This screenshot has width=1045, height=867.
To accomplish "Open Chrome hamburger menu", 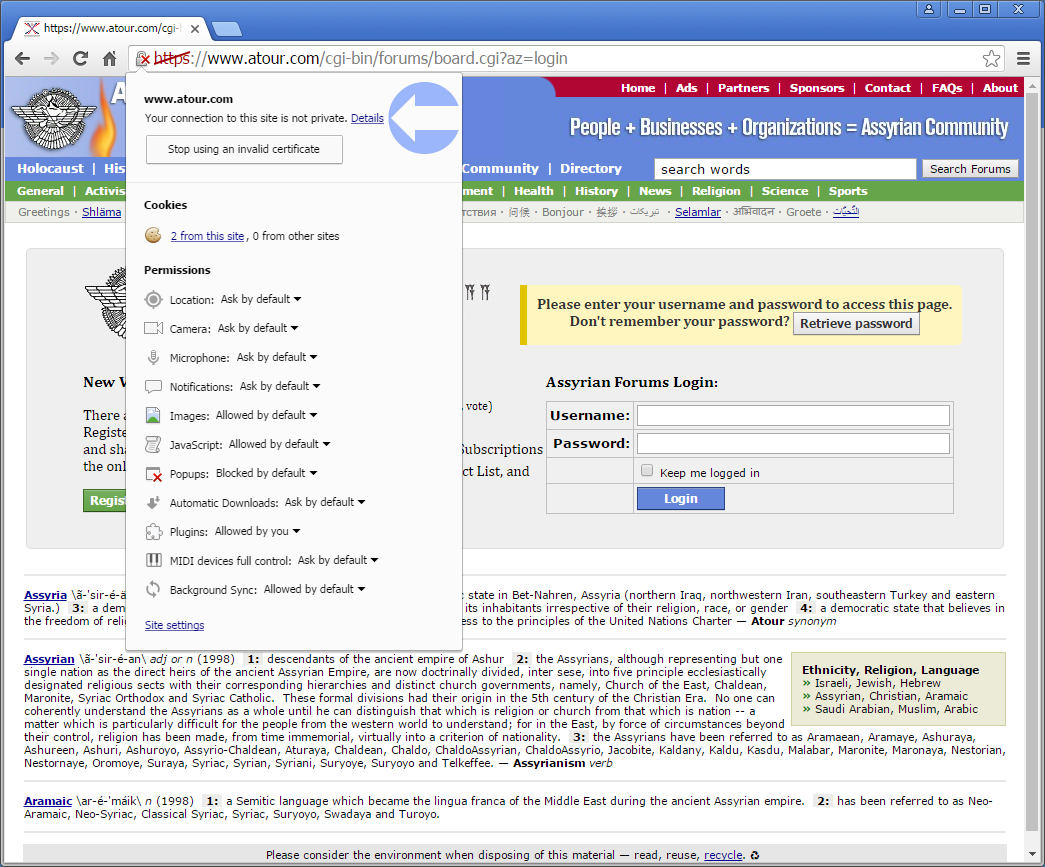I will pyautogui.click(x=1024, y=59).
